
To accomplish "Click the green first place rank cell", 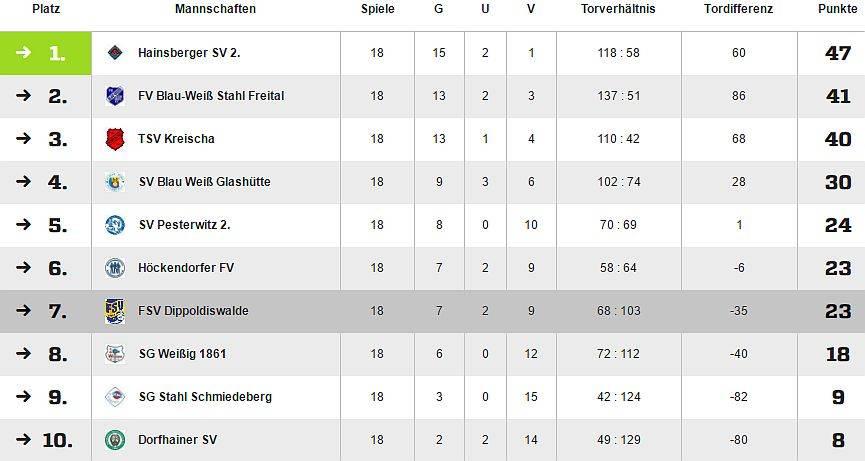I will 46,53.
